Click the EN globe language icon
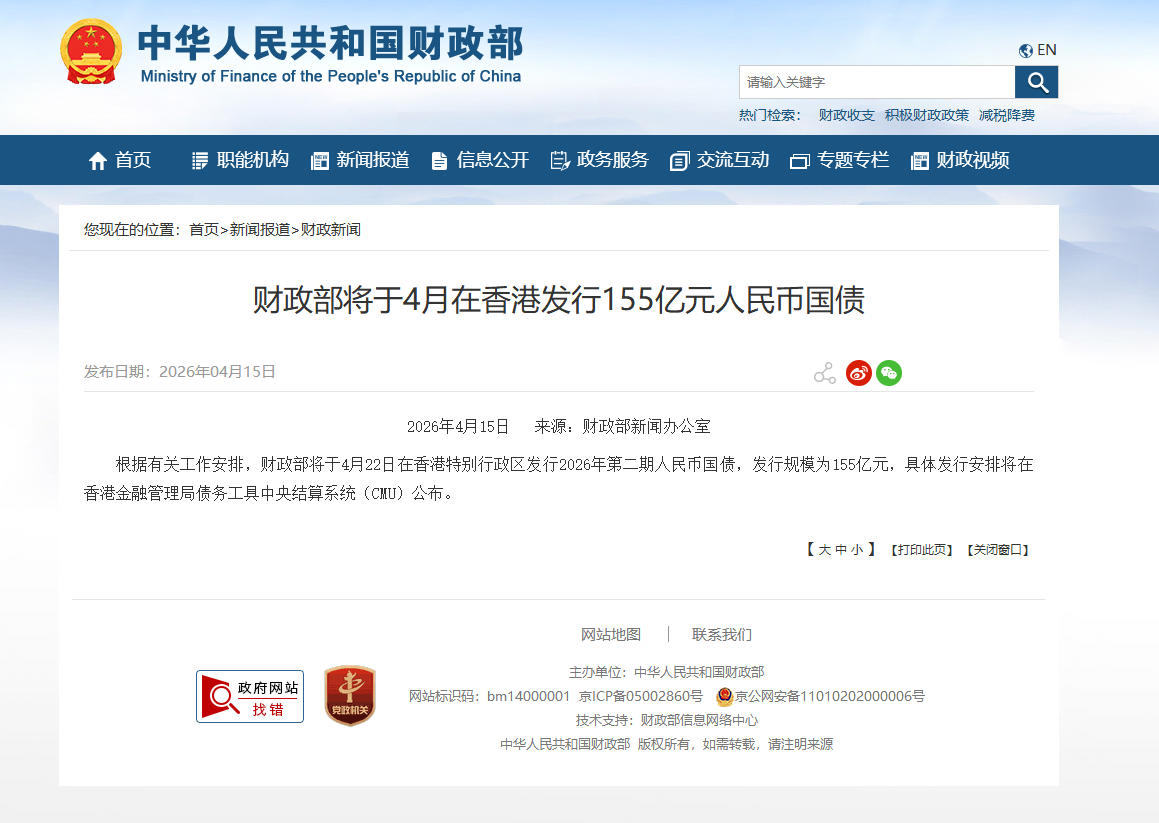 [x=1025, y=49]
